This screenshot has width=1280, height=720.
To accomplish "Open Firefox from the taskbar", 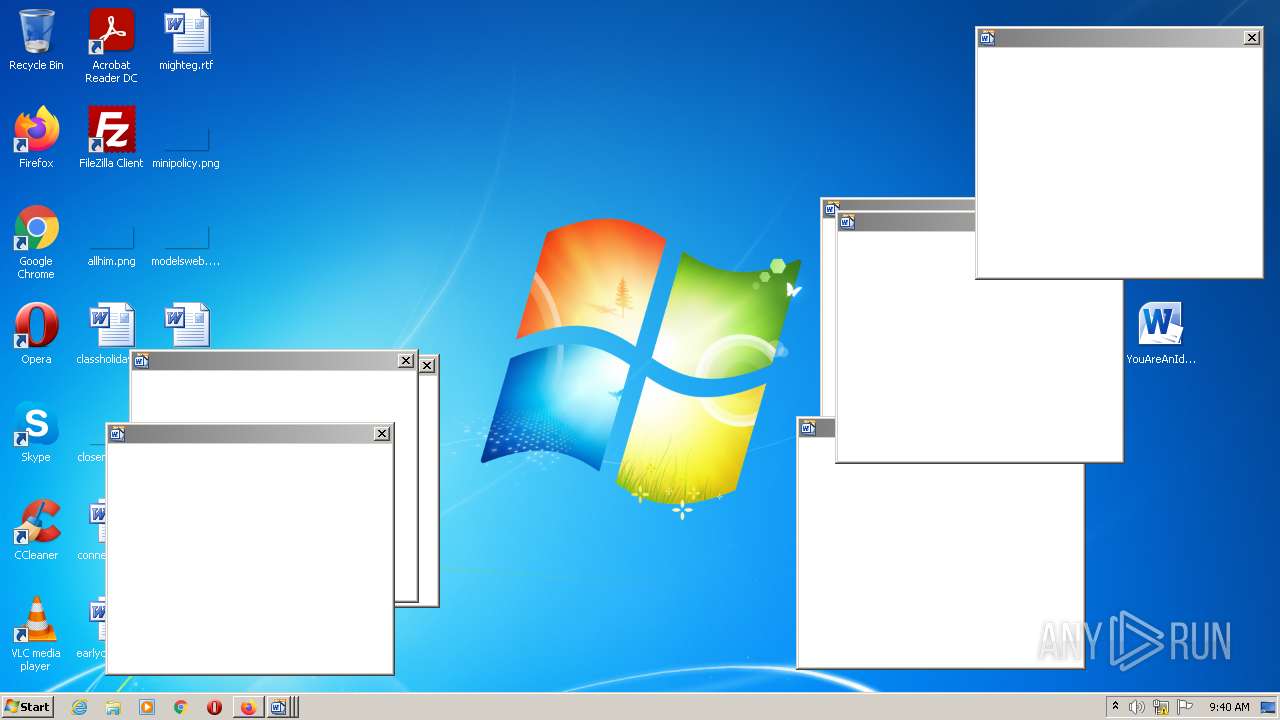I will (x=248, y=707).
